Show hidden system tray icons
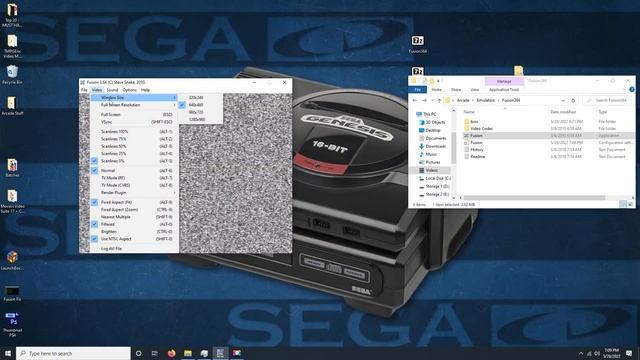The width and height of the screenshot is (640, 360). [581, 353]
